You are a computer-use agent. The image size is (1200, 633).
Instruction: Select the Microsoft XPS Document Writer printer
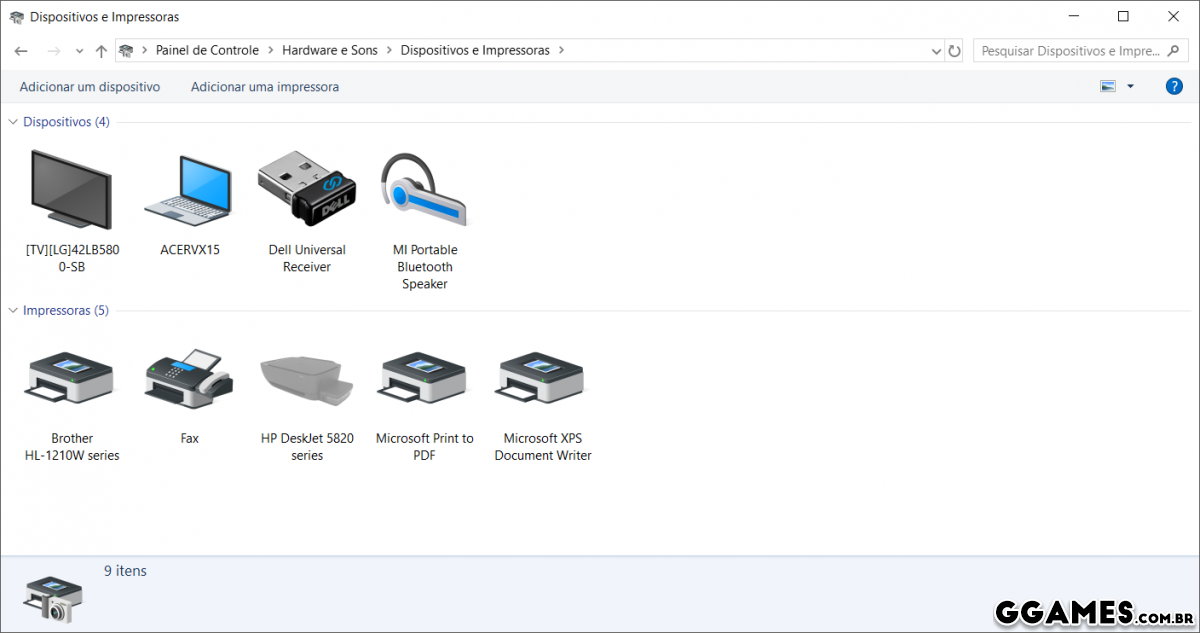tap(543, 380)
